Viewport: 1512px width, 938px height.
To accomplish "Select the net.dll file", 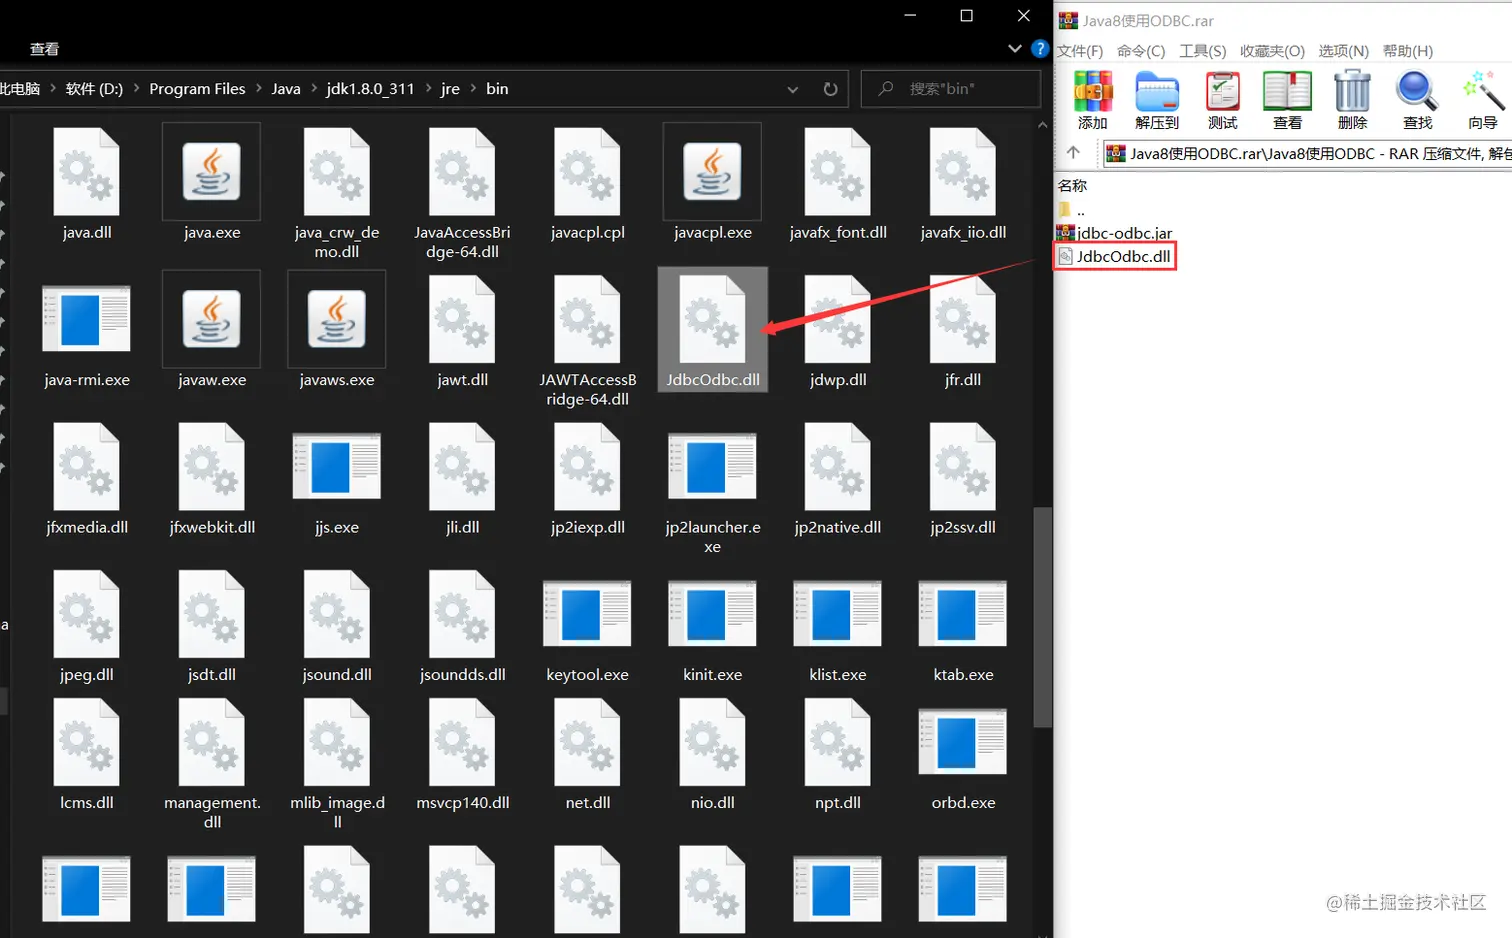I will tap(587, 755).
